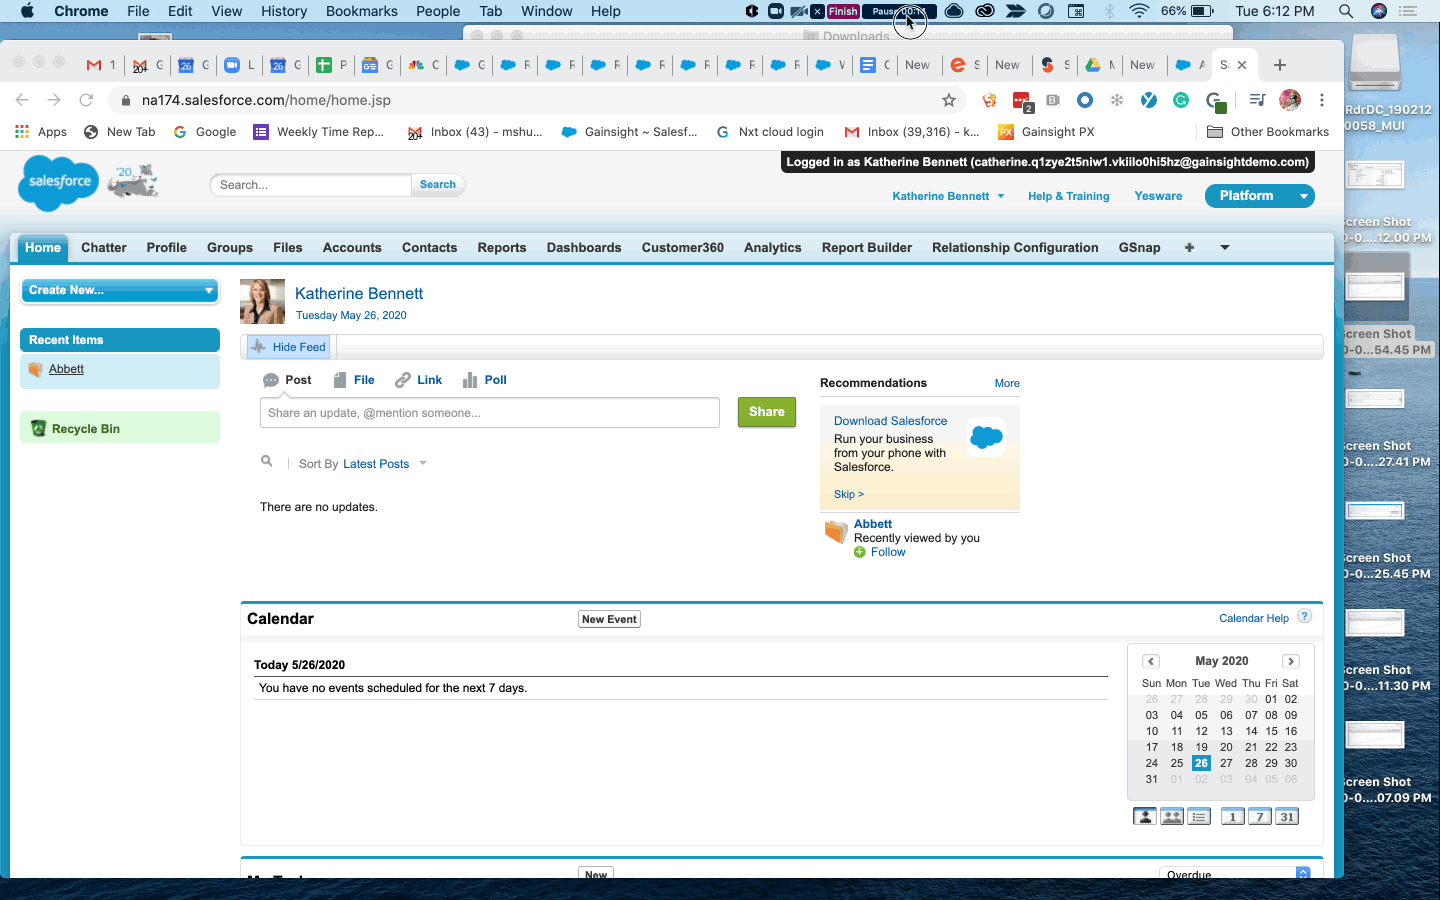Screen dimensions: 1440x900
Task: Open the Home tab
Action: [43, 248]
